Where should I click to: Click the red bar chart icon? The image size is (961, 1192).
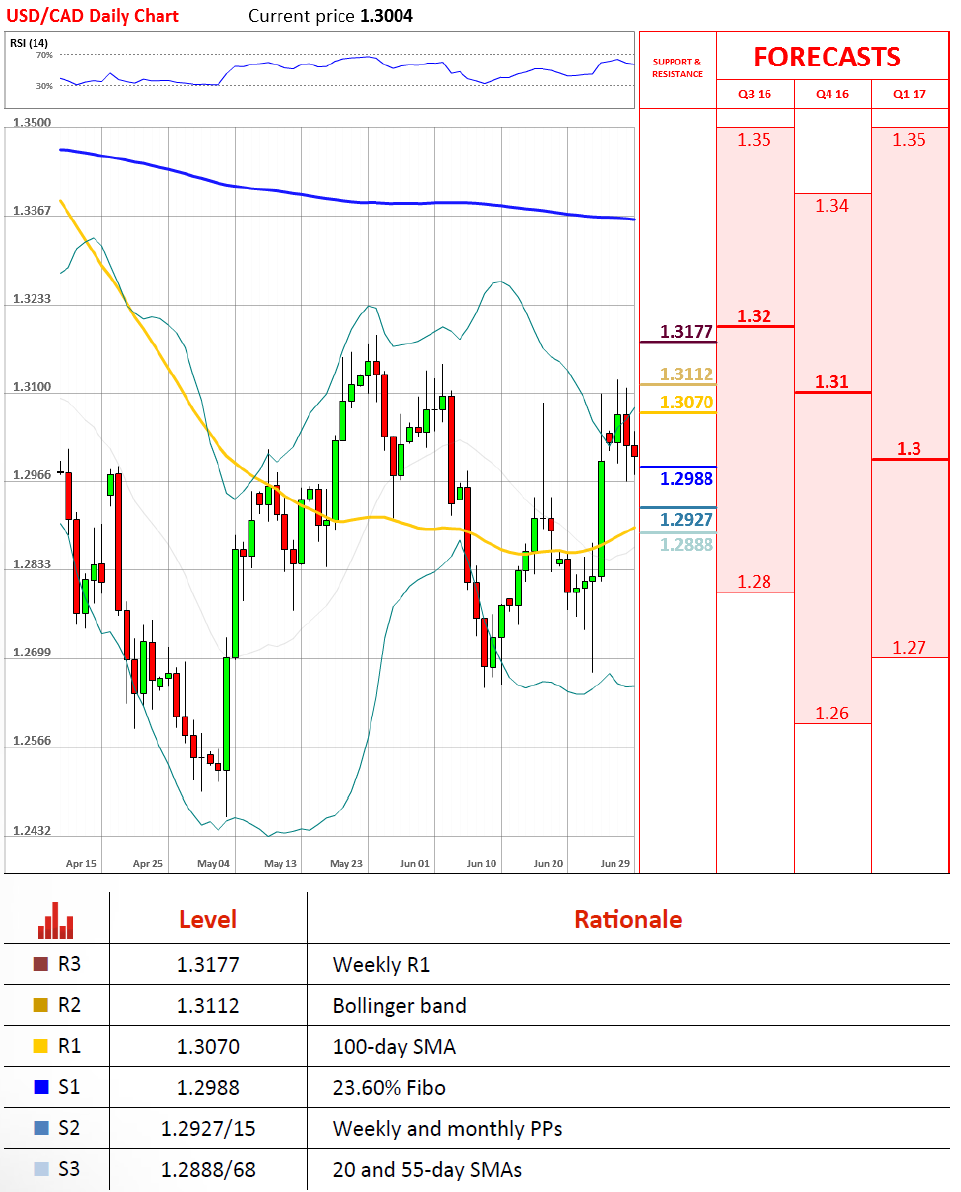point(56,921)
